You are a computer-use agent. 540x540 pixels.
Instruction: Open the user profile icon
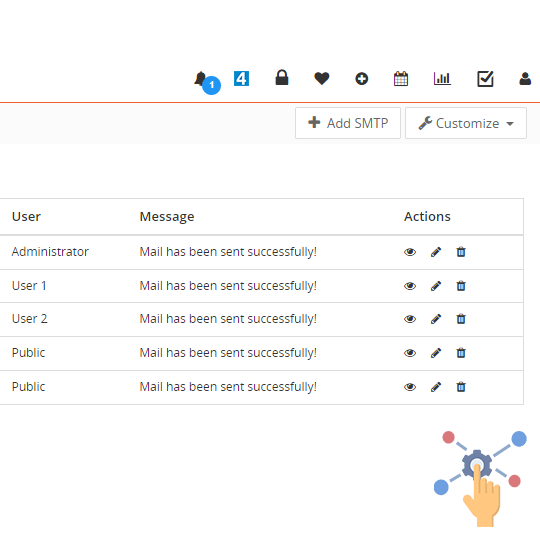coord(525,79)
